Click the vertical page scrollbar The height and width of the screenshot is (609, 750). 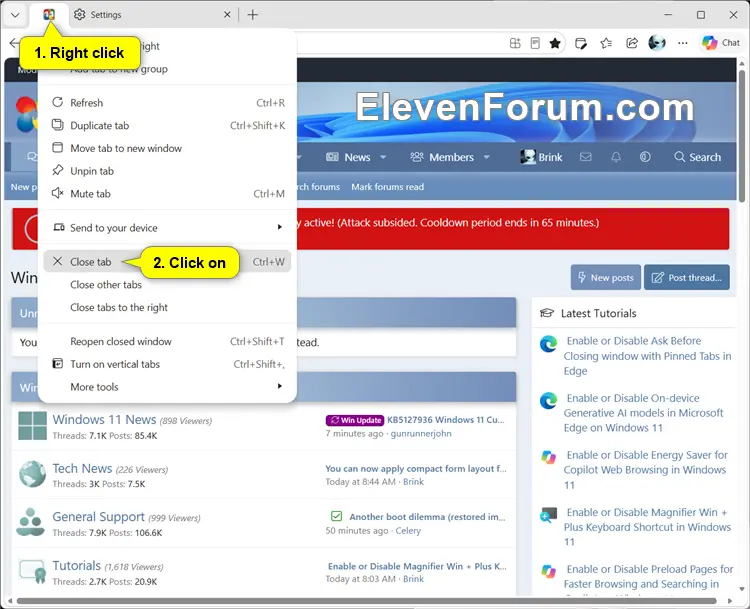point(742,136)
